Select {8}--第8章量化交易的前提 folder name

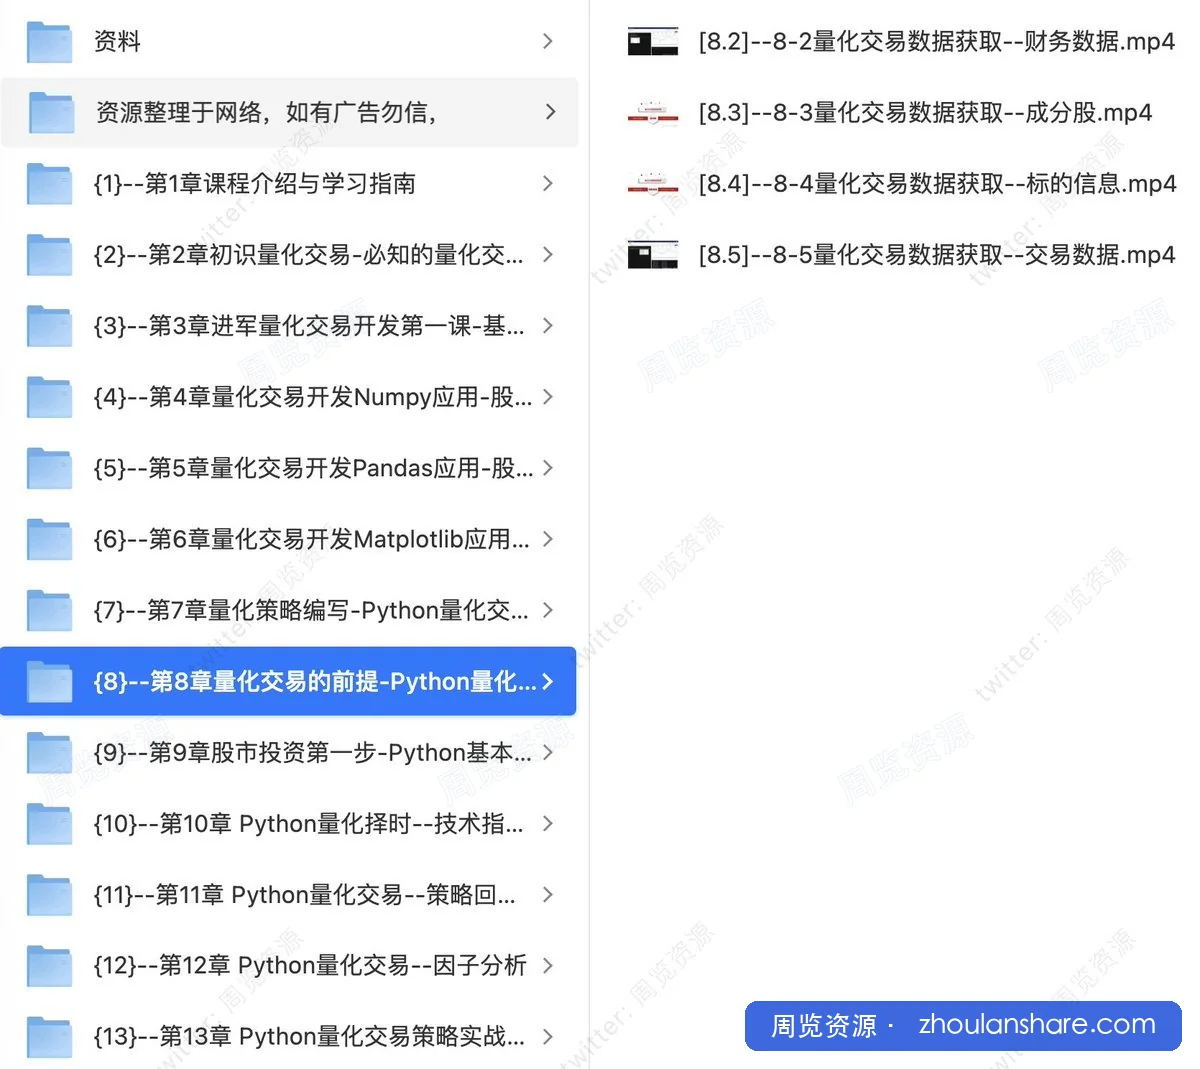[314, 682]
